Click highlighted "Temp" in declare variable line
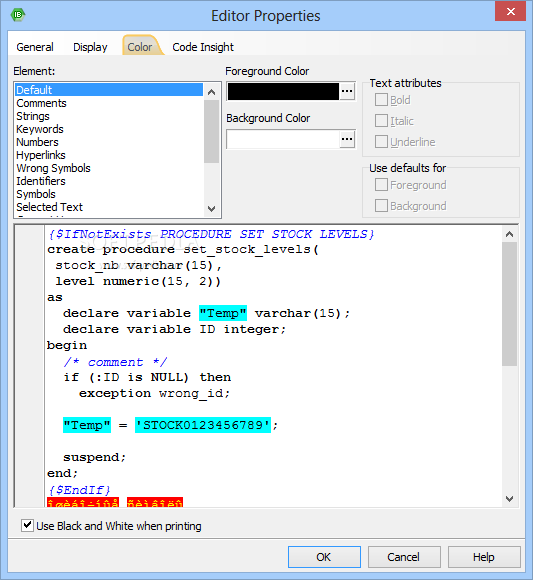The image size is (533, 580). (223, 313)
